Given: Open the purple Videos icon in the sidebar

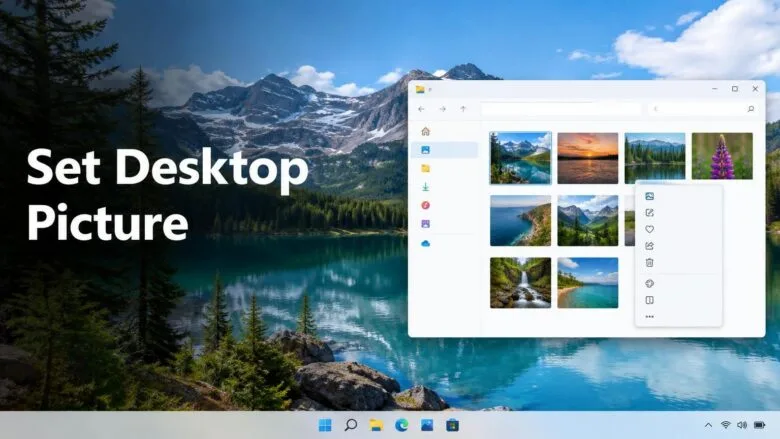Looking at the screenshot, I should [425, 224].
